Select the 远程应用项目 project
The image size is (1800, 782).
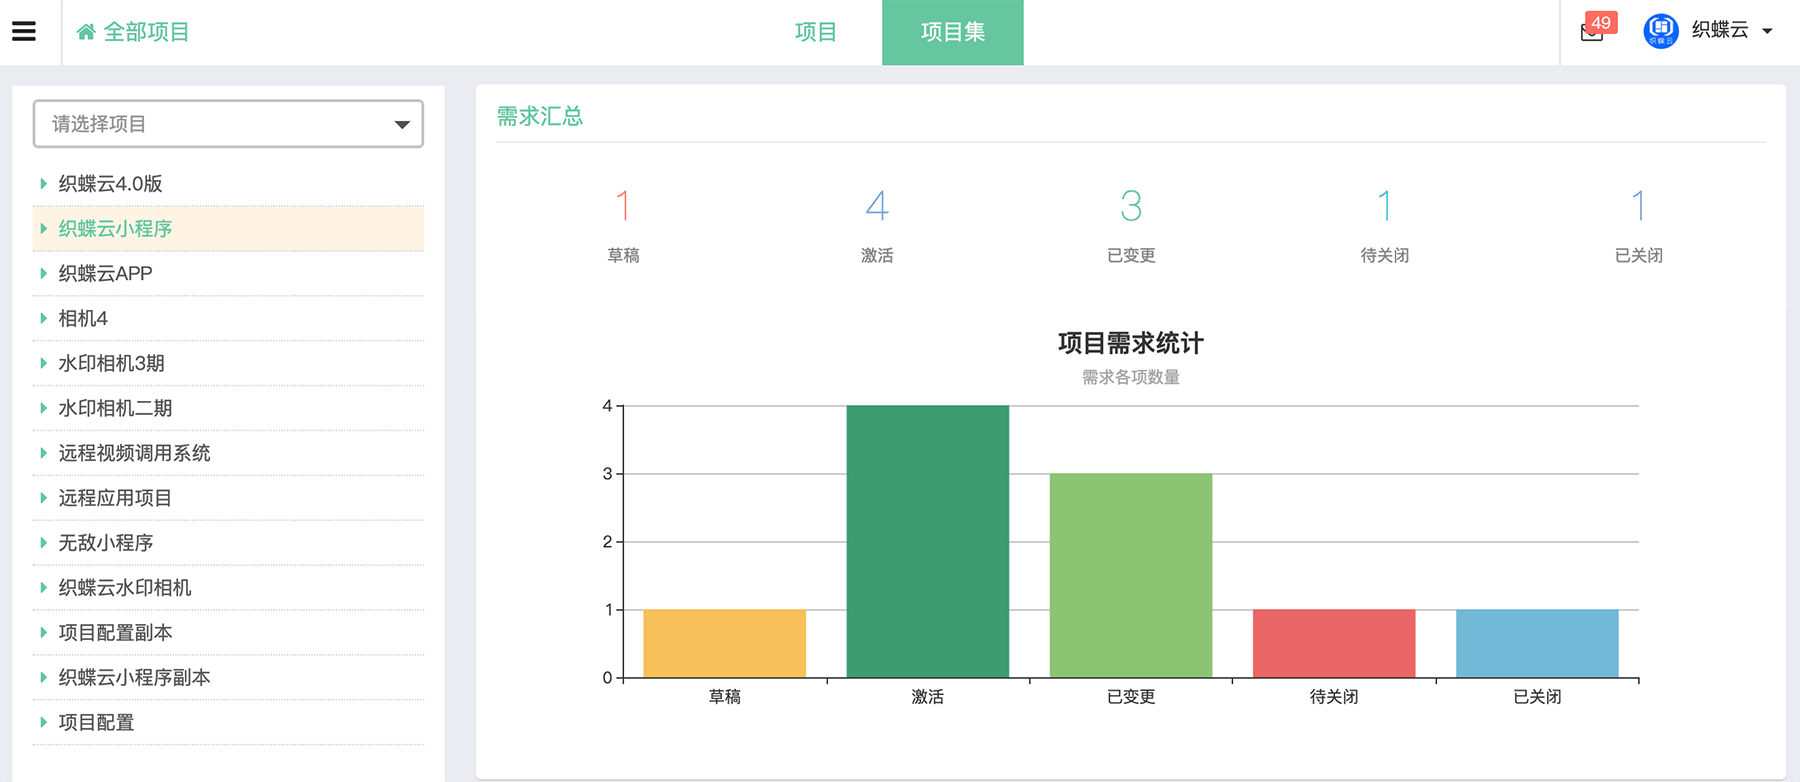point(115,498)
